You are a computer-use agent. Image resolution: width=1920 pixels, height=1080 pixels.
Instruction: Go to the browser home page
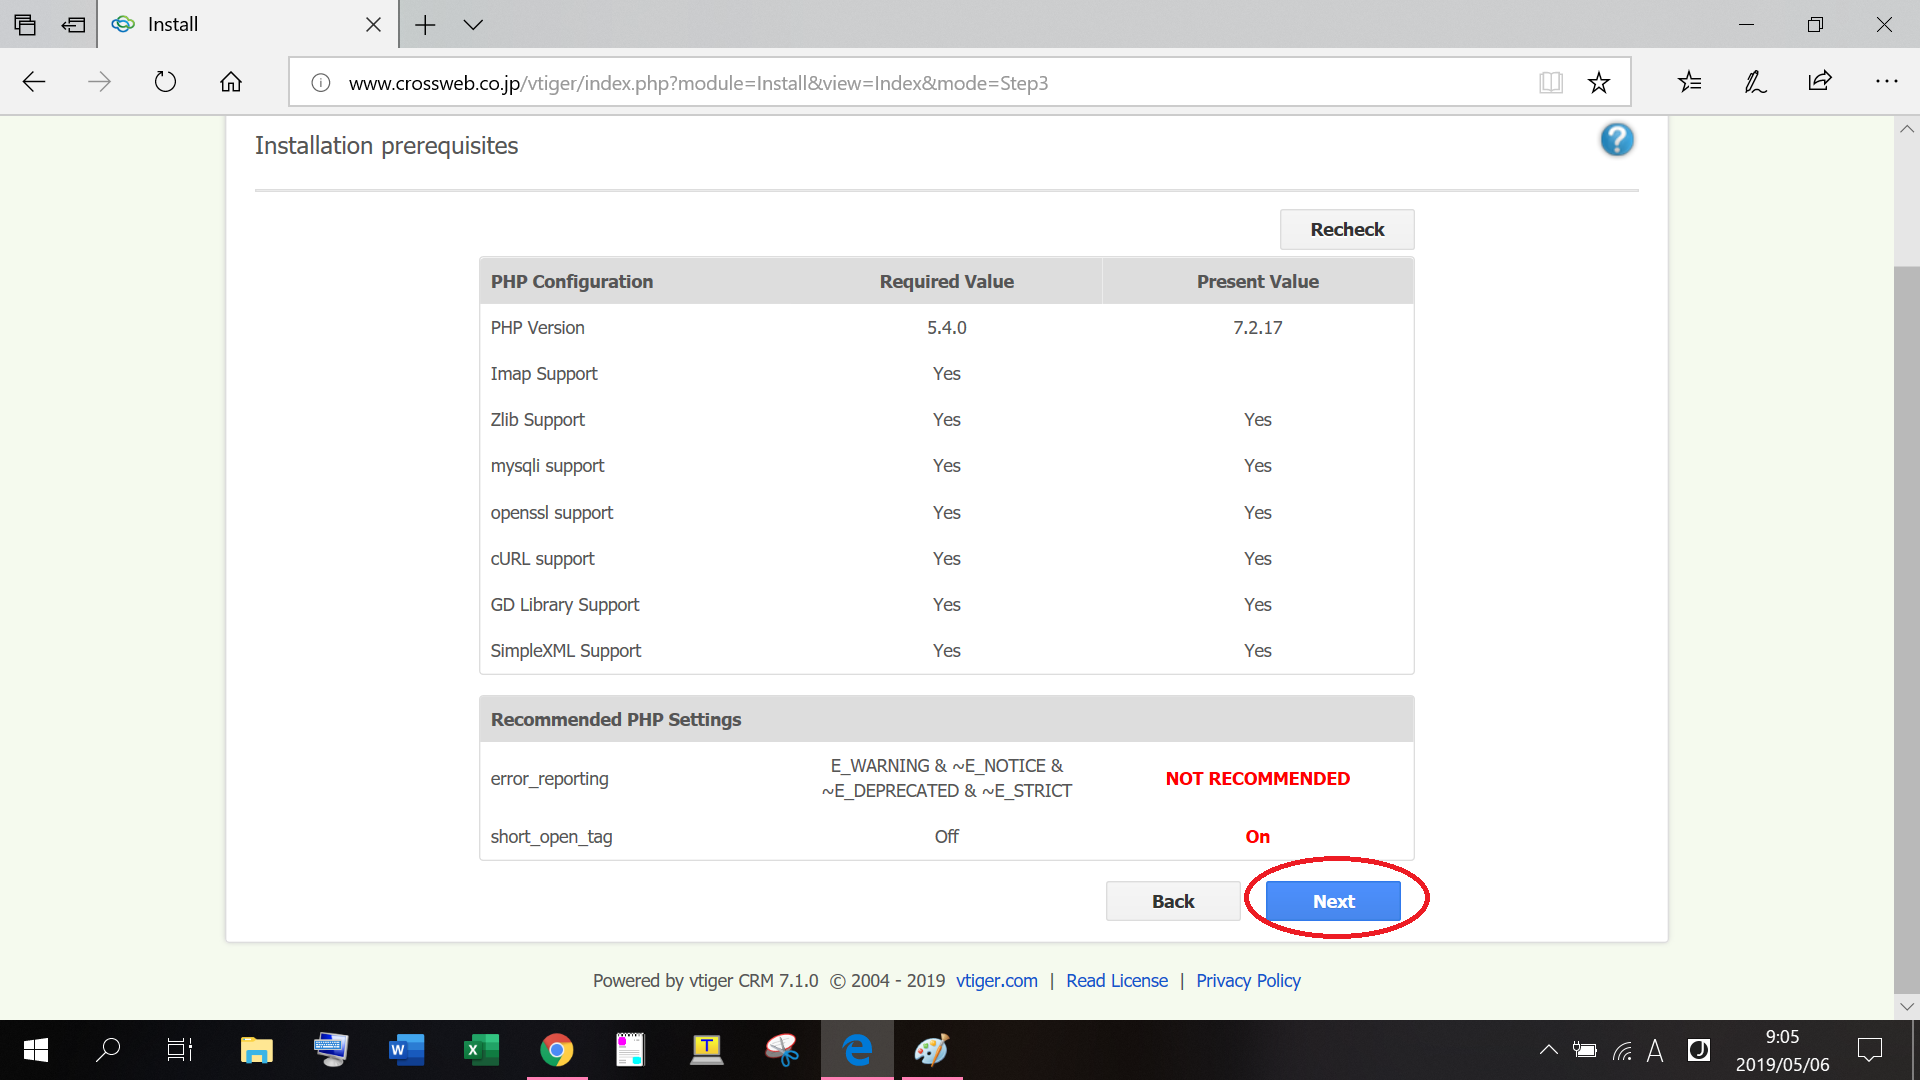(231, 82)
